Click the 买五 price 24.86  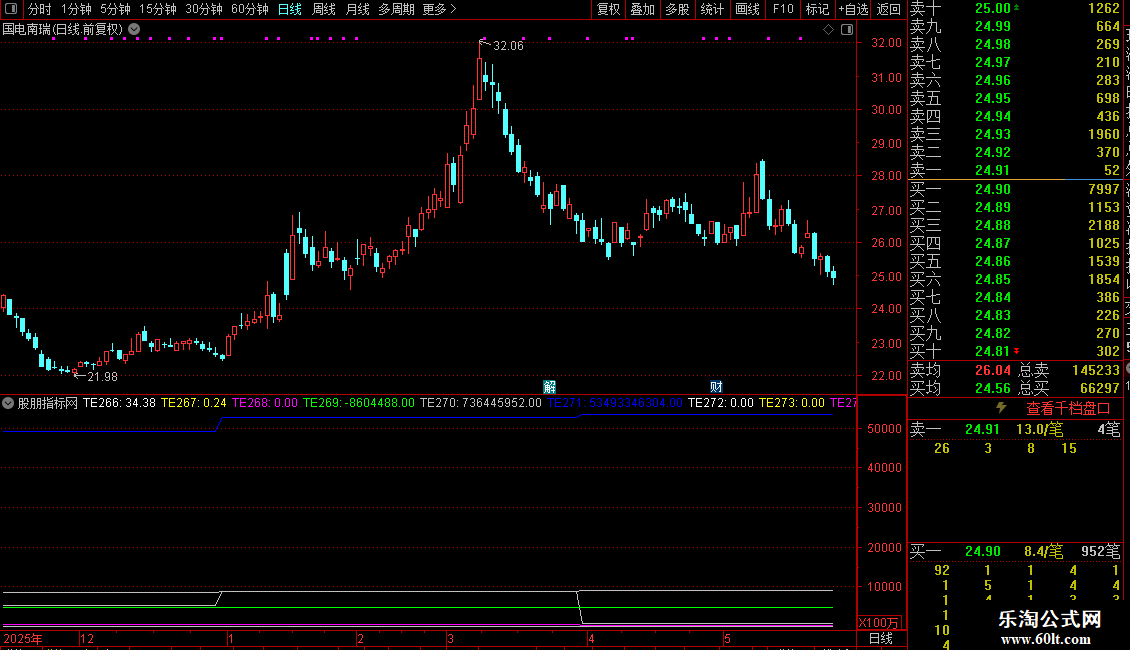point(992,261)
